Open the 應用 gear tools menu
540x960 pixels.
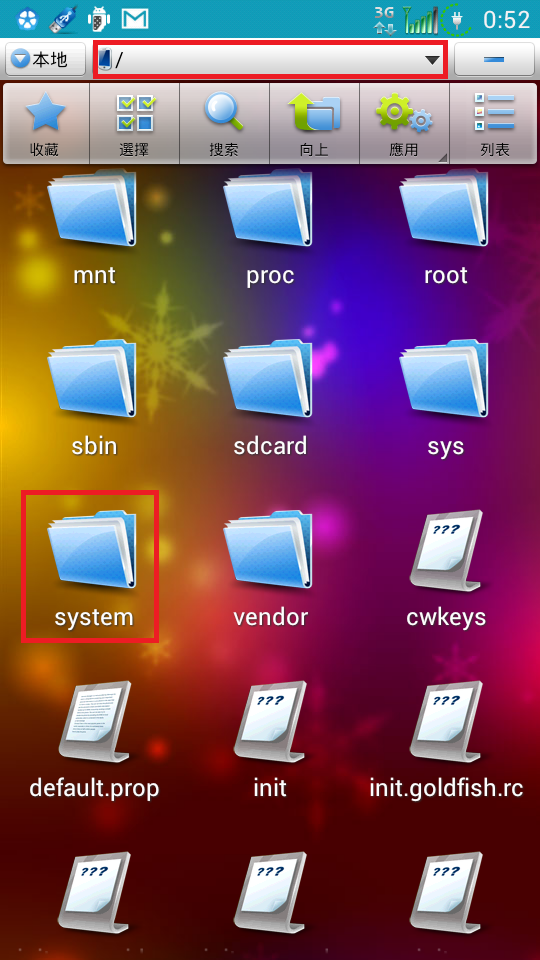(404, 124)
